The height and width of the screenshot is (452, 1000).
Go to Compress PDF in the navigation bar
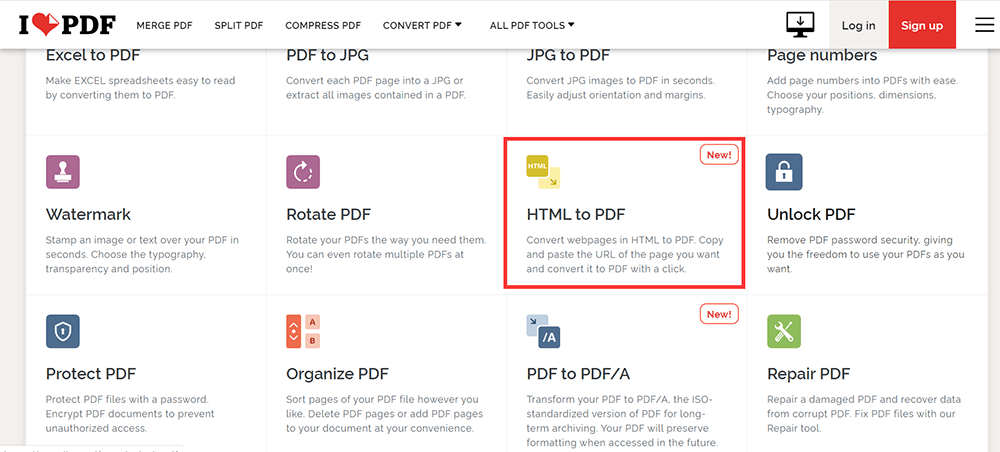pos(323,25)
